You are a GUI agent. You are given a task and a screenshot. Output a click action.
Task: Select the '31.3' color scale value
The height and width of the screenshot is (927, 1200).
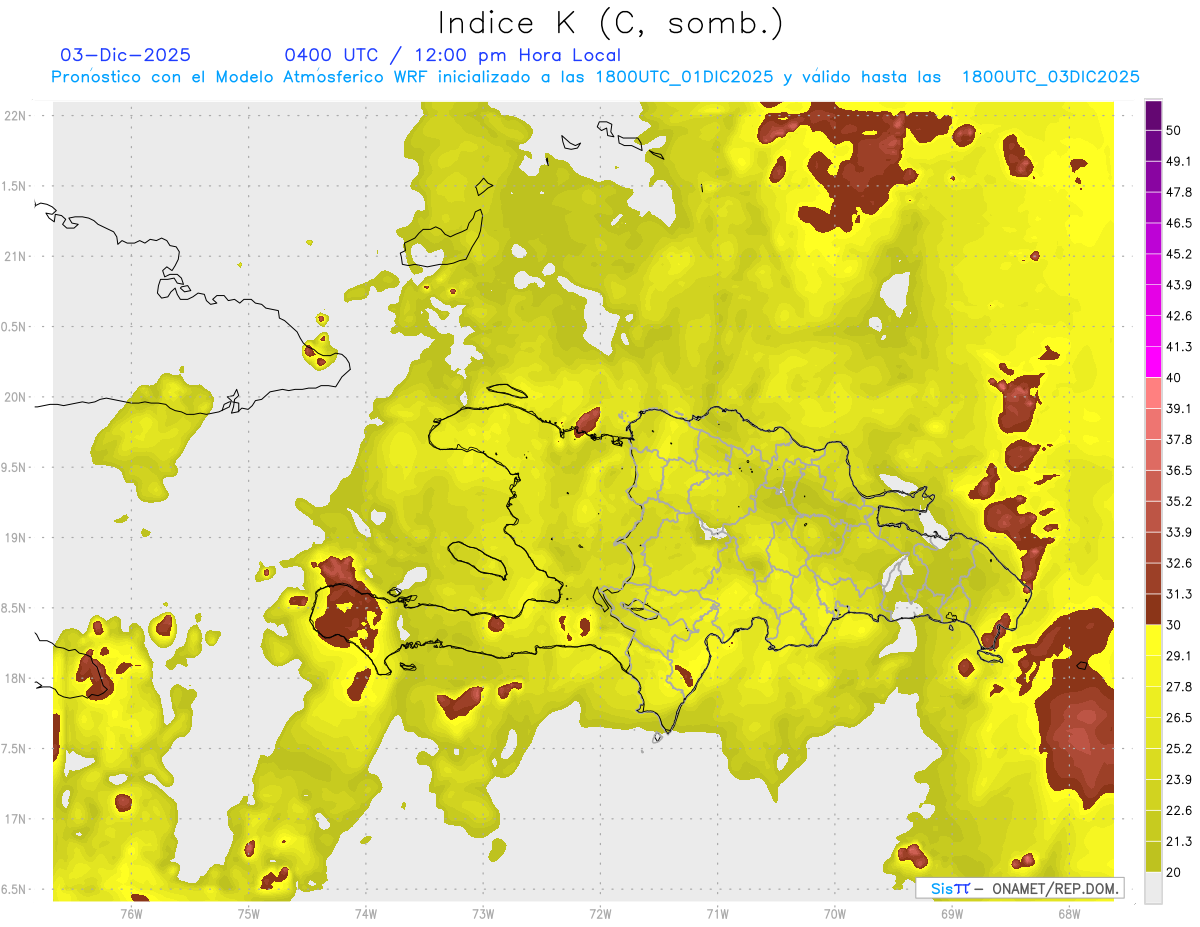pyautogui.click(x=1179, y=594)
